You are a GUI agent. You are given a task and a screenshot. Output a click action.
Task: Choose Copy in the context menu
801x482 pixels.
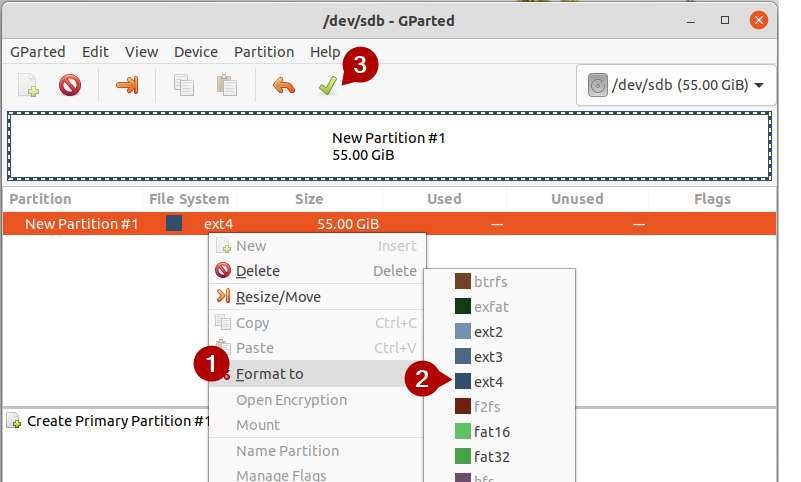tap(317, 323)
